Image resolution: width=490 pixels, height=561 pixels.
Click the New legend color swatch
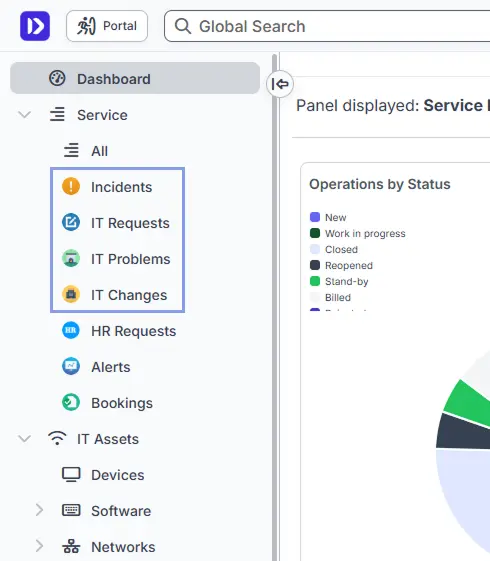coord(315,217)
